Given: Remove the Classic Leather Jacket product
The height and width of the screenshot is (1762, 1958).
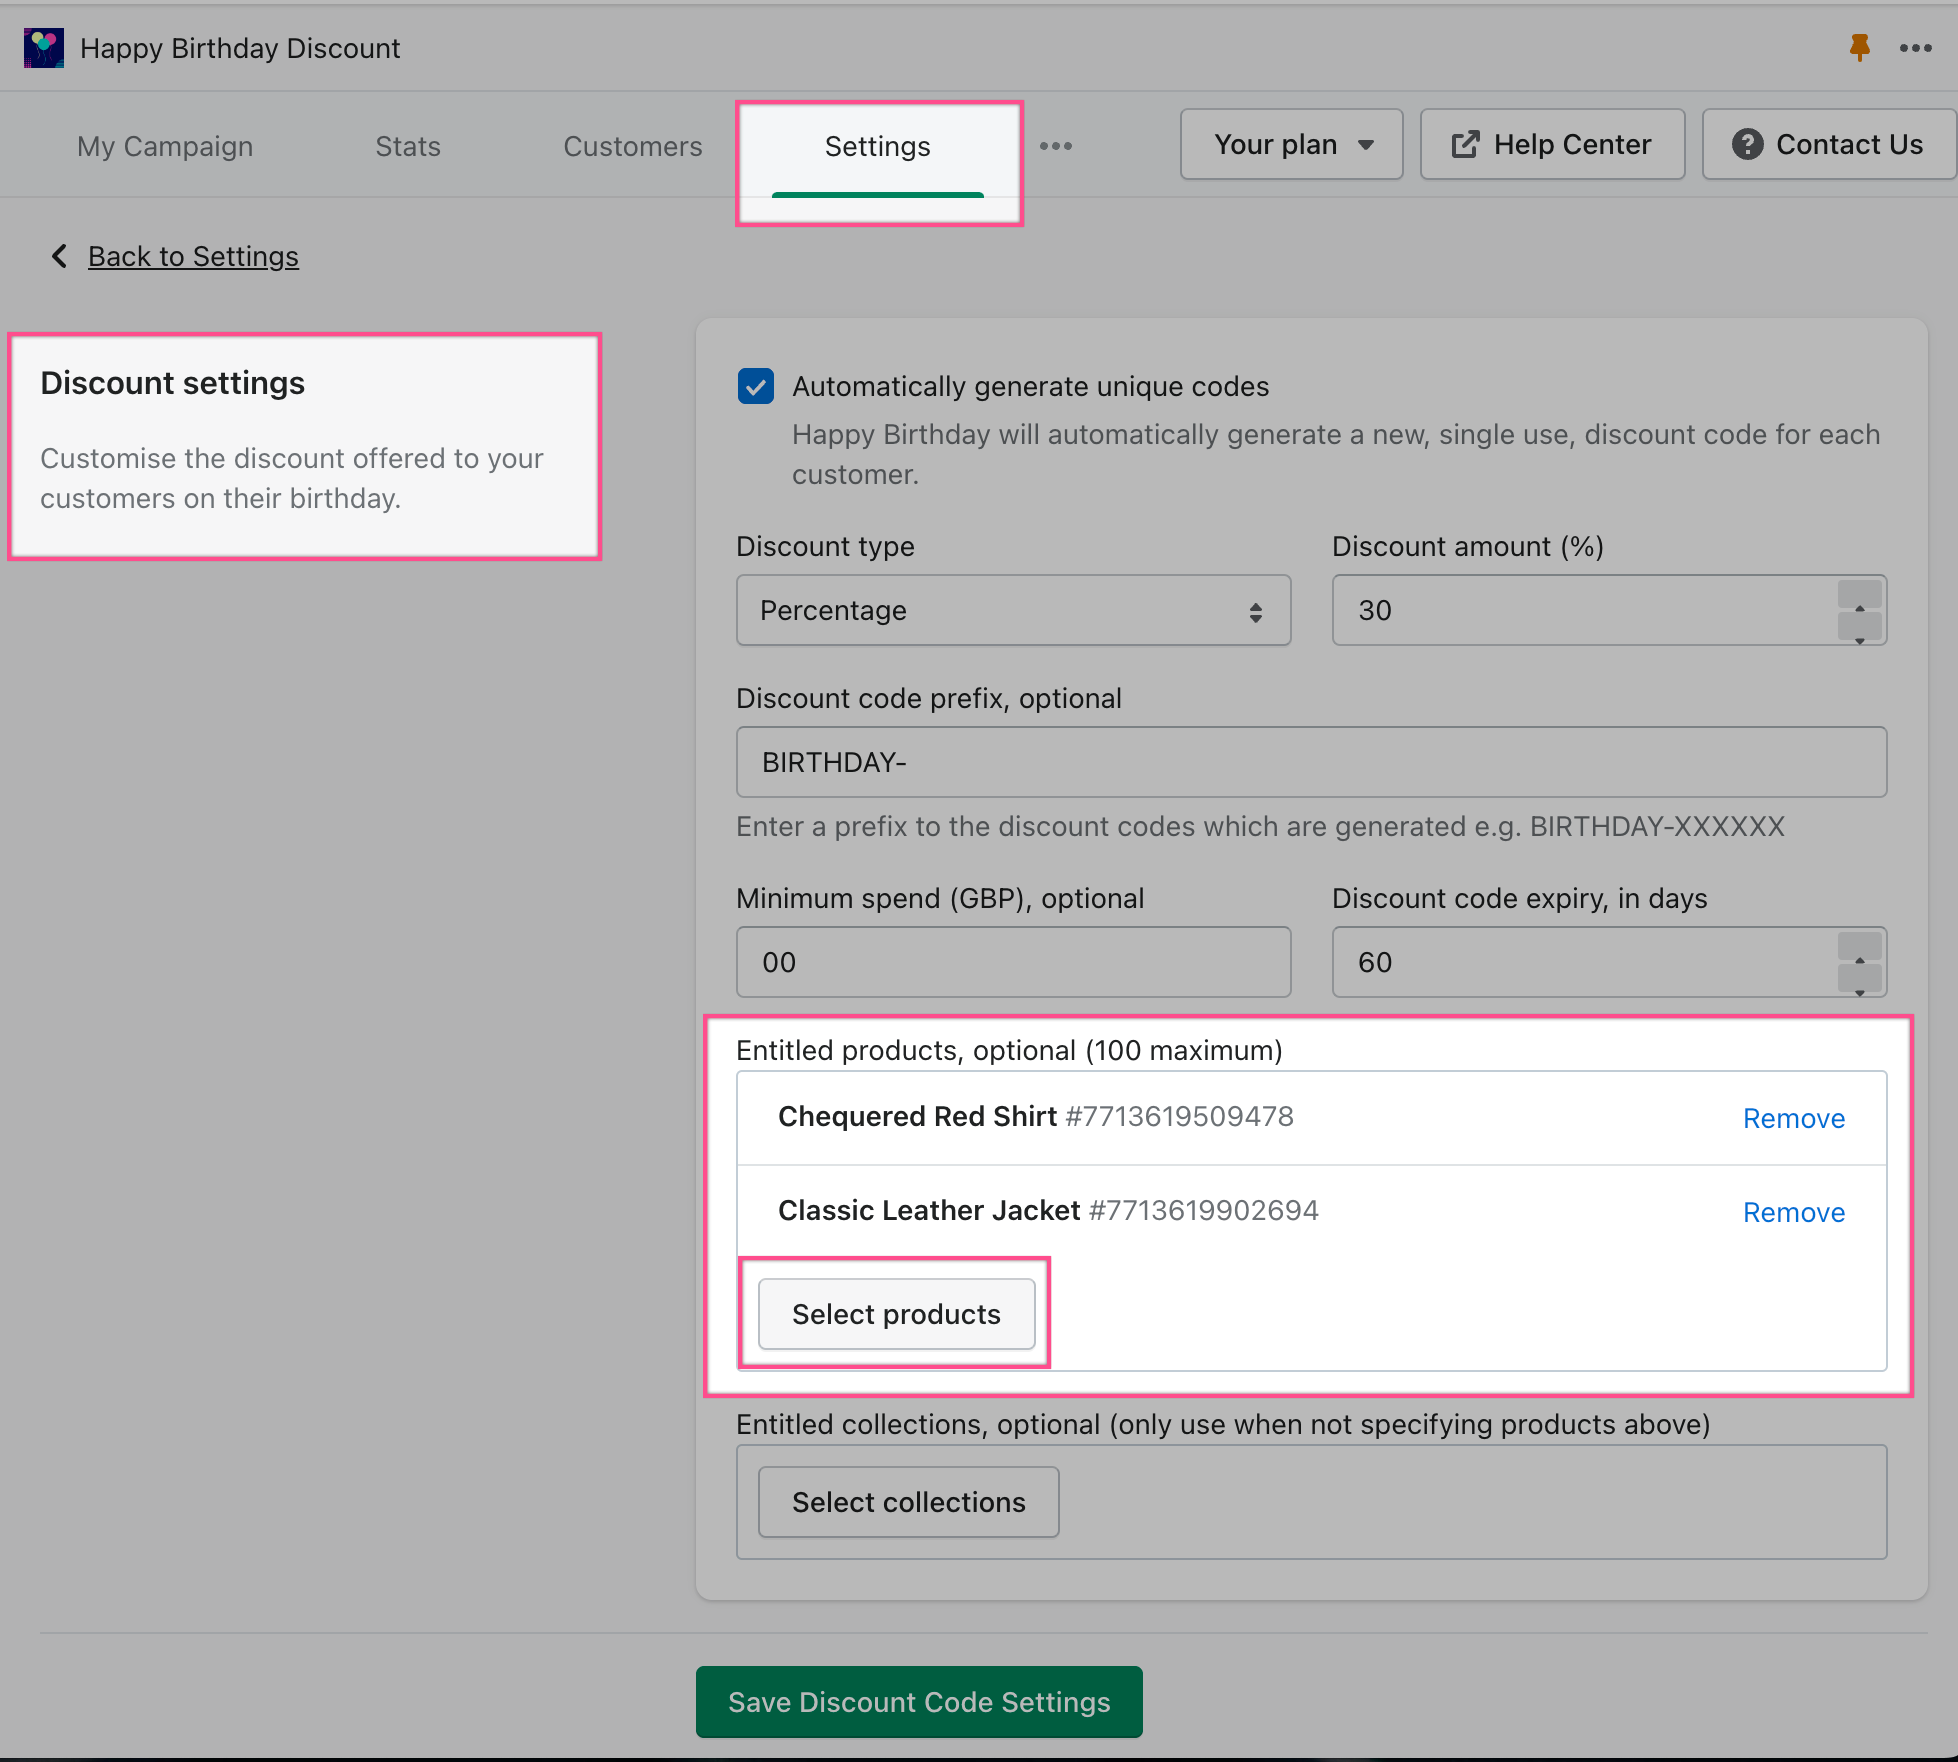Looking at the screenshot, I should pos(1793,1212).
